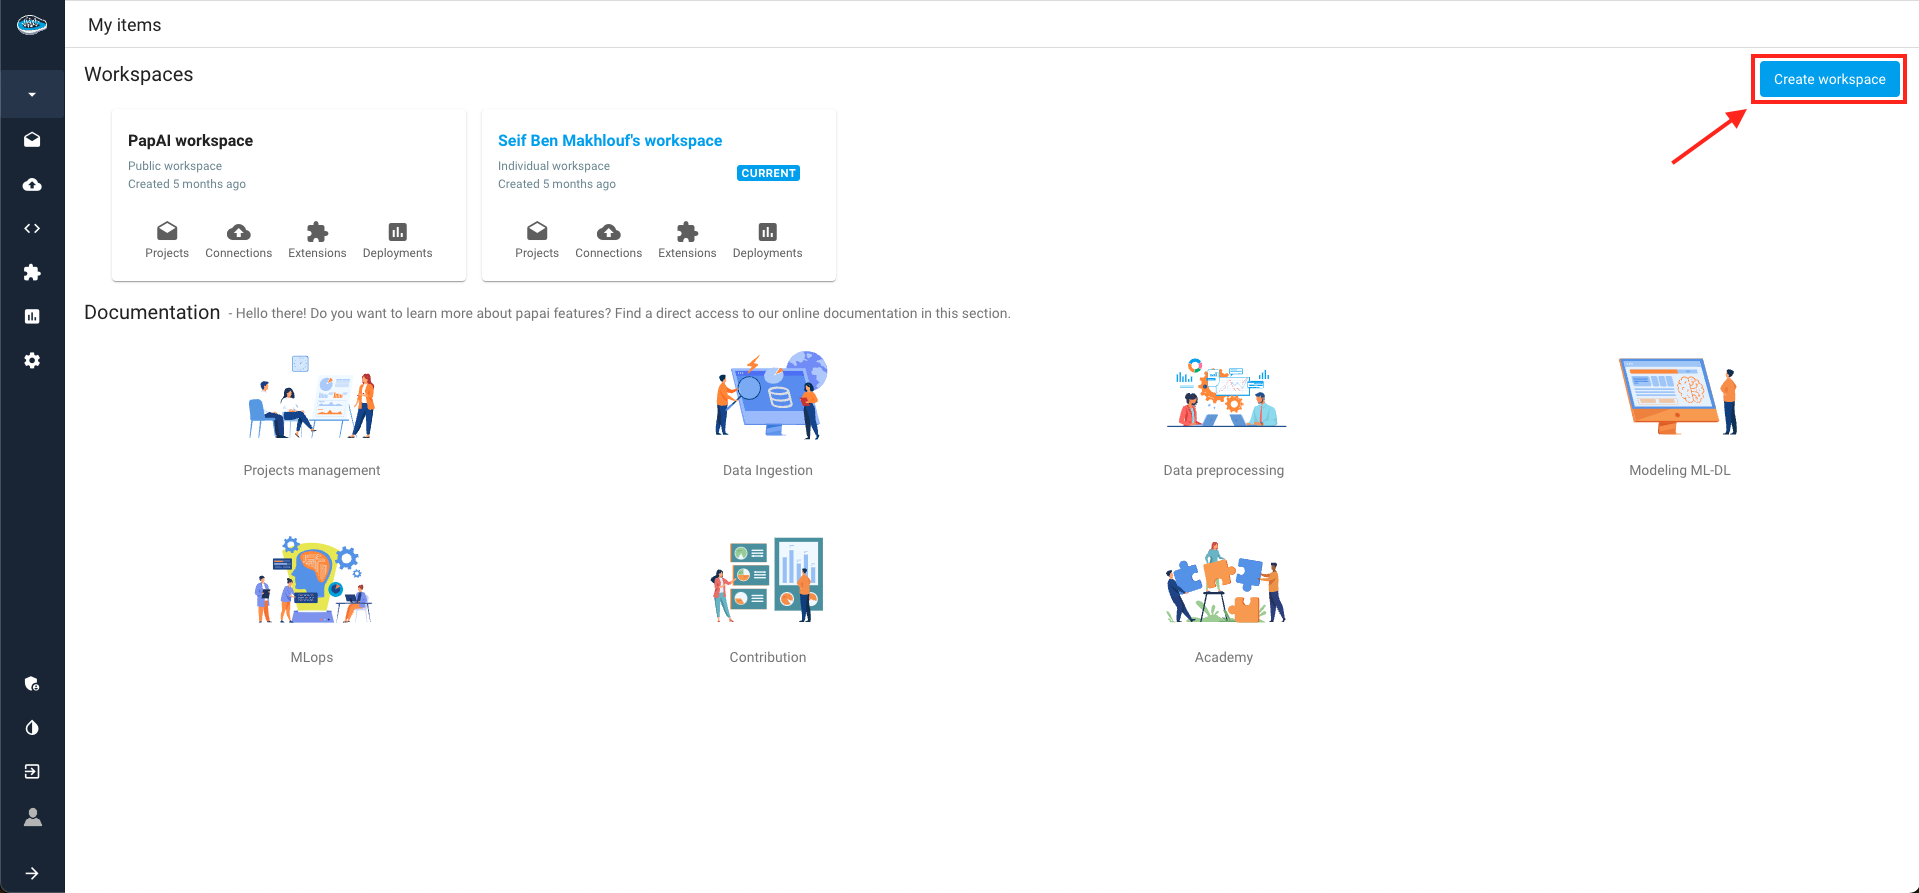1919x893 pixels.
Task: Click the Workspaces section heading
Action: coord(139,74)
